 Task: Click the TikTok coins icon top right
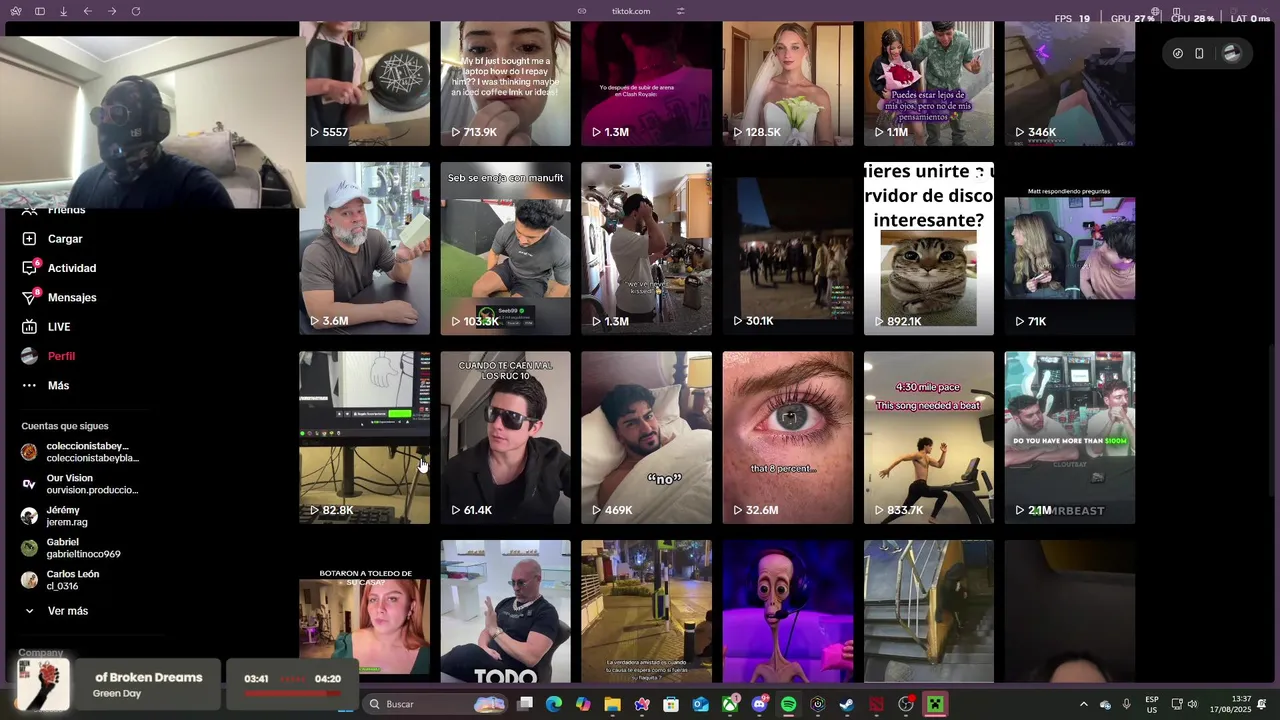coord(1177,53)
